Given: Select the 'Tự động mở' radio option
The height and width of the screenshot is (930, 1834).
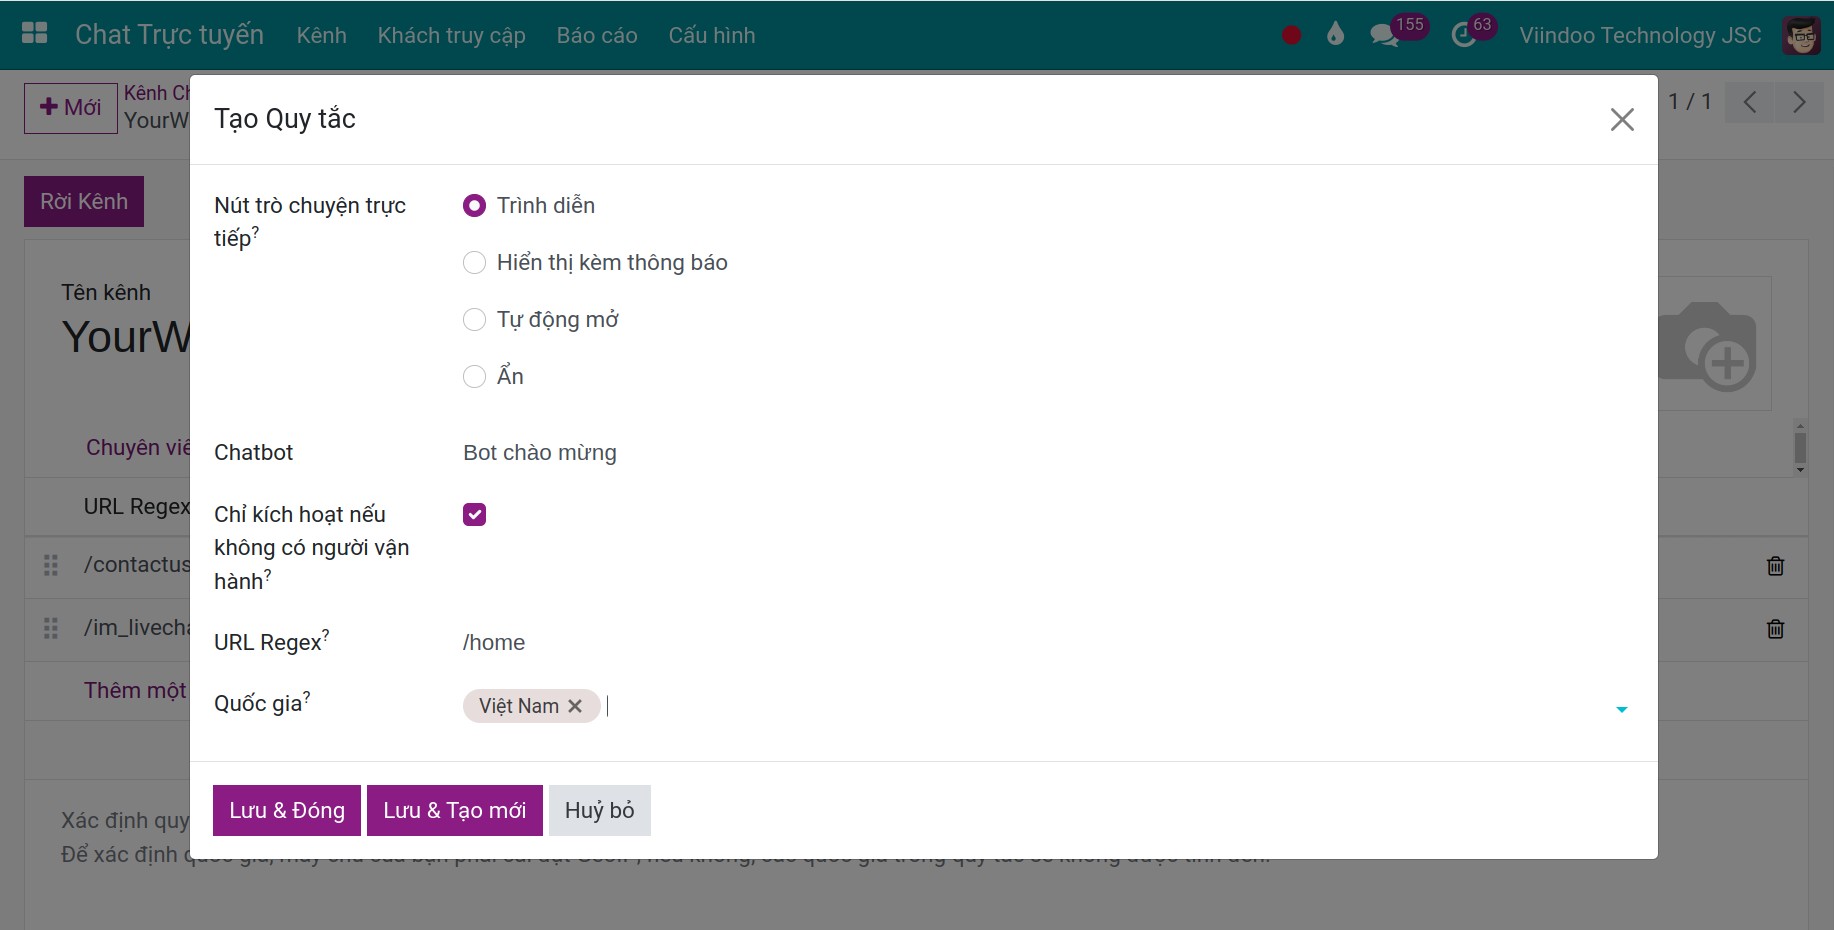Looking at the screenshot, I should (474, 320).
